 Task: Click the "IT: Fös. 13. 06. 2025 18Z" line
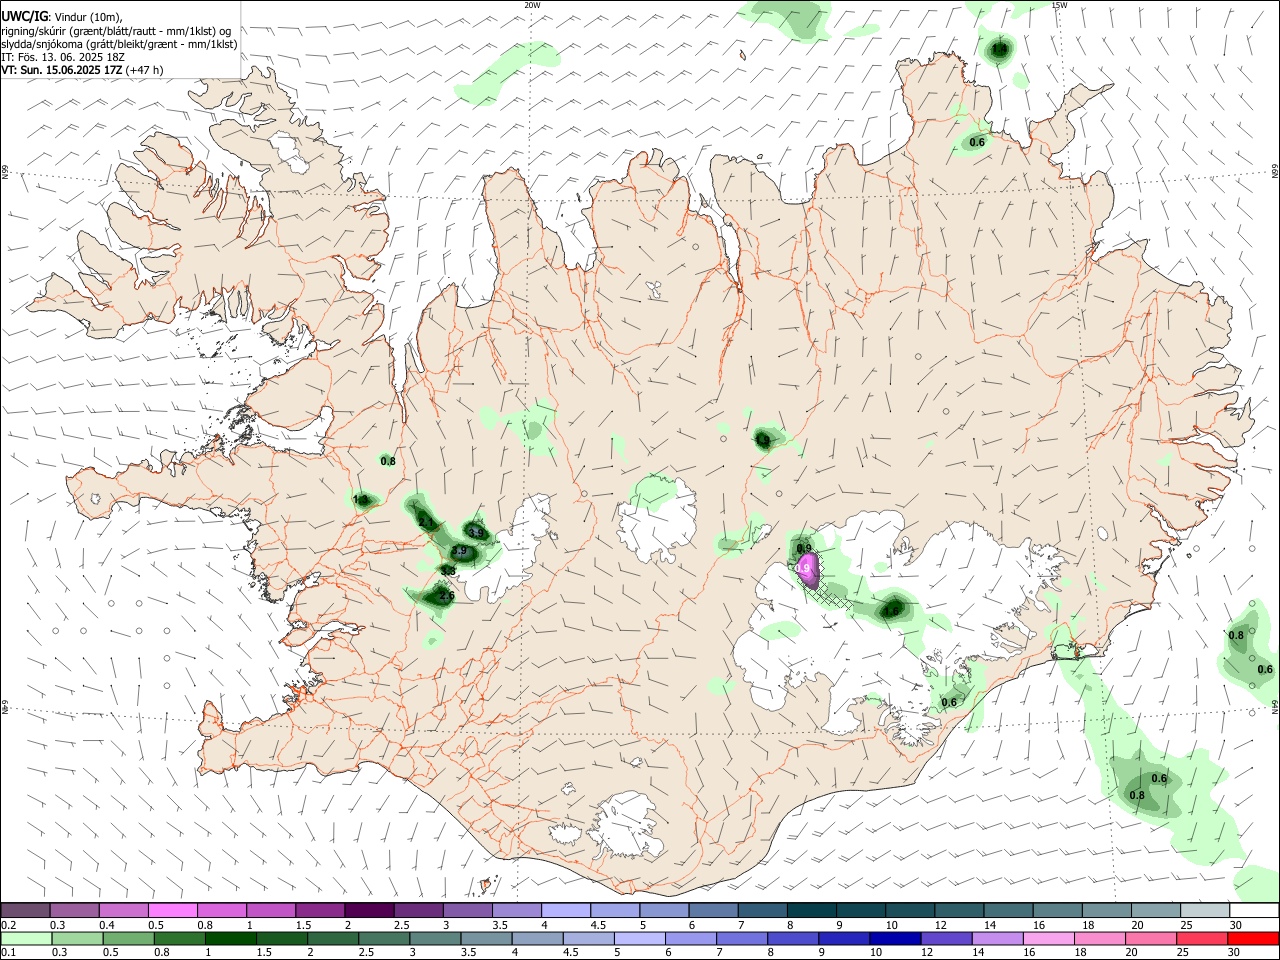[63, 57]
